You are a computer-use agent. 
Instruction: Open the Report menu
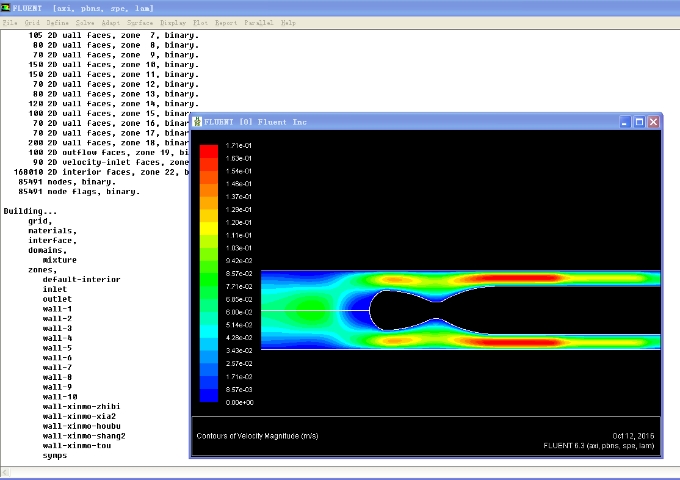tap(226, 22)
